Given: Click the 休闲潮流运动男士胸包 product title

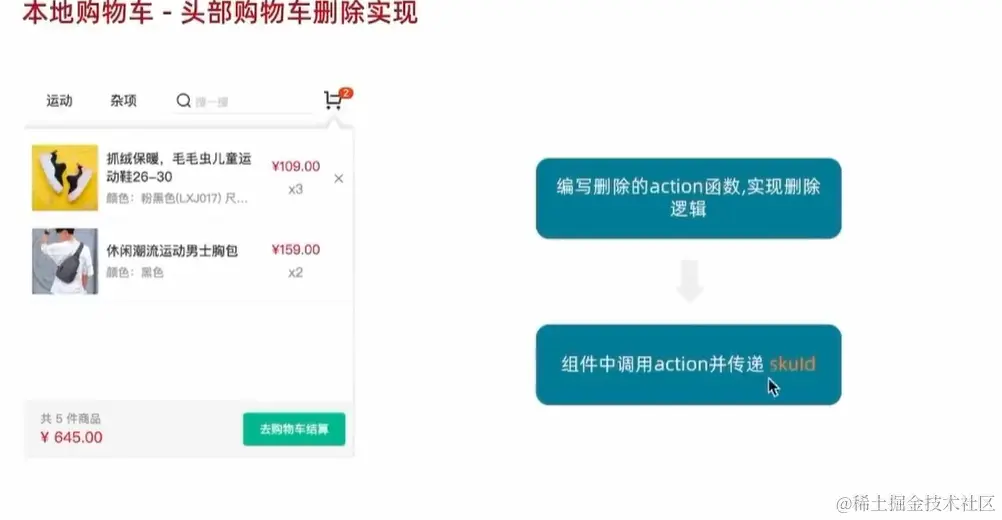Looking at the screenshot, I should (172, 251).
